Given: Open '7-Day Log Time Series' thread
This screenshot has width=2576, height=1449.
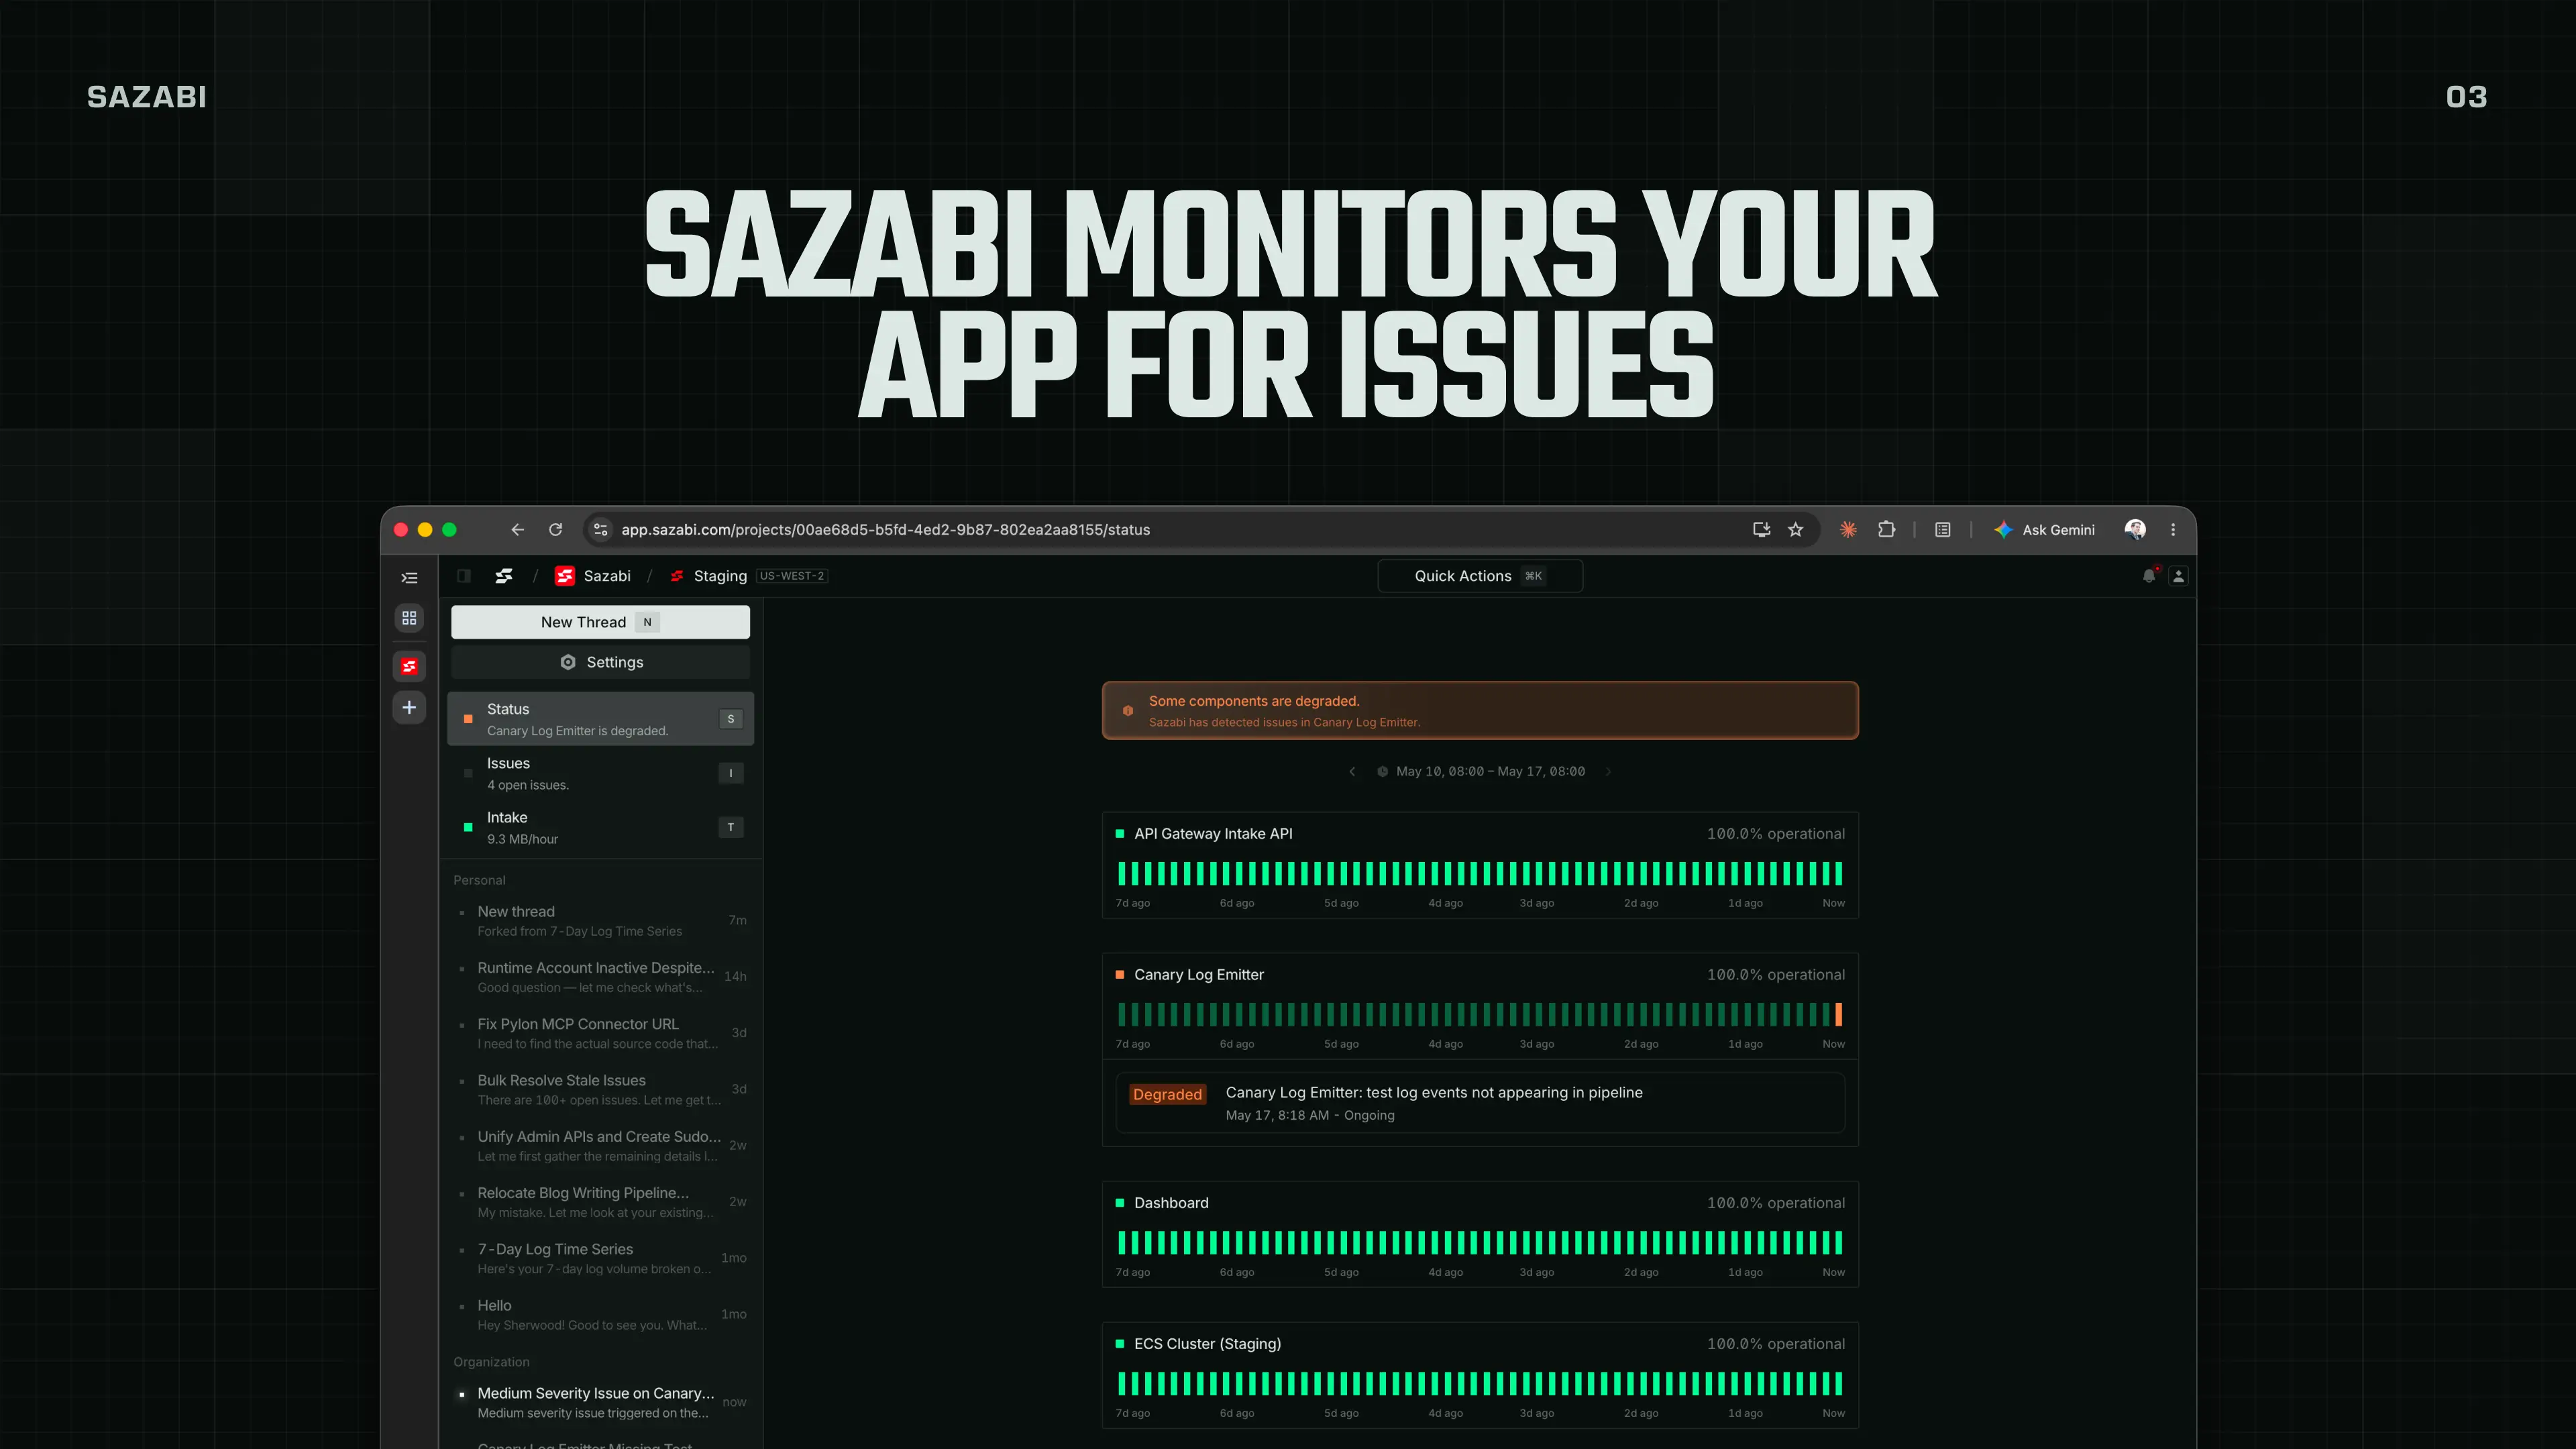Looking at the screenshot, I should pyautogui.click(x=600, y=1258).
